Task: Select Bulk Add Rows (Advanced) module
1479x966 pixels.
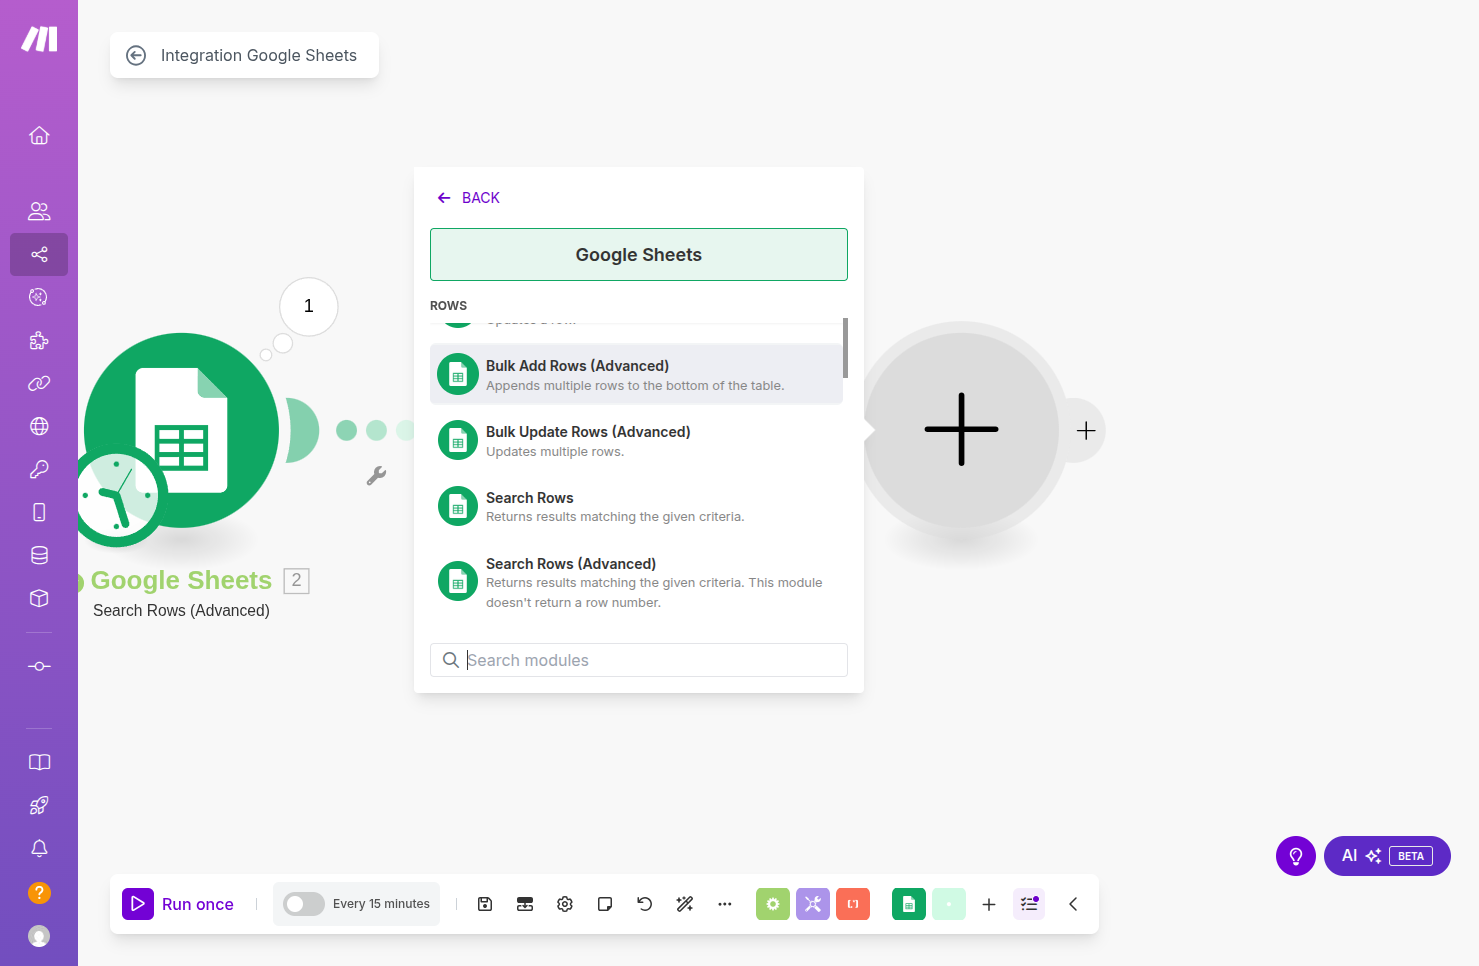Action: (x=636, y=375)
